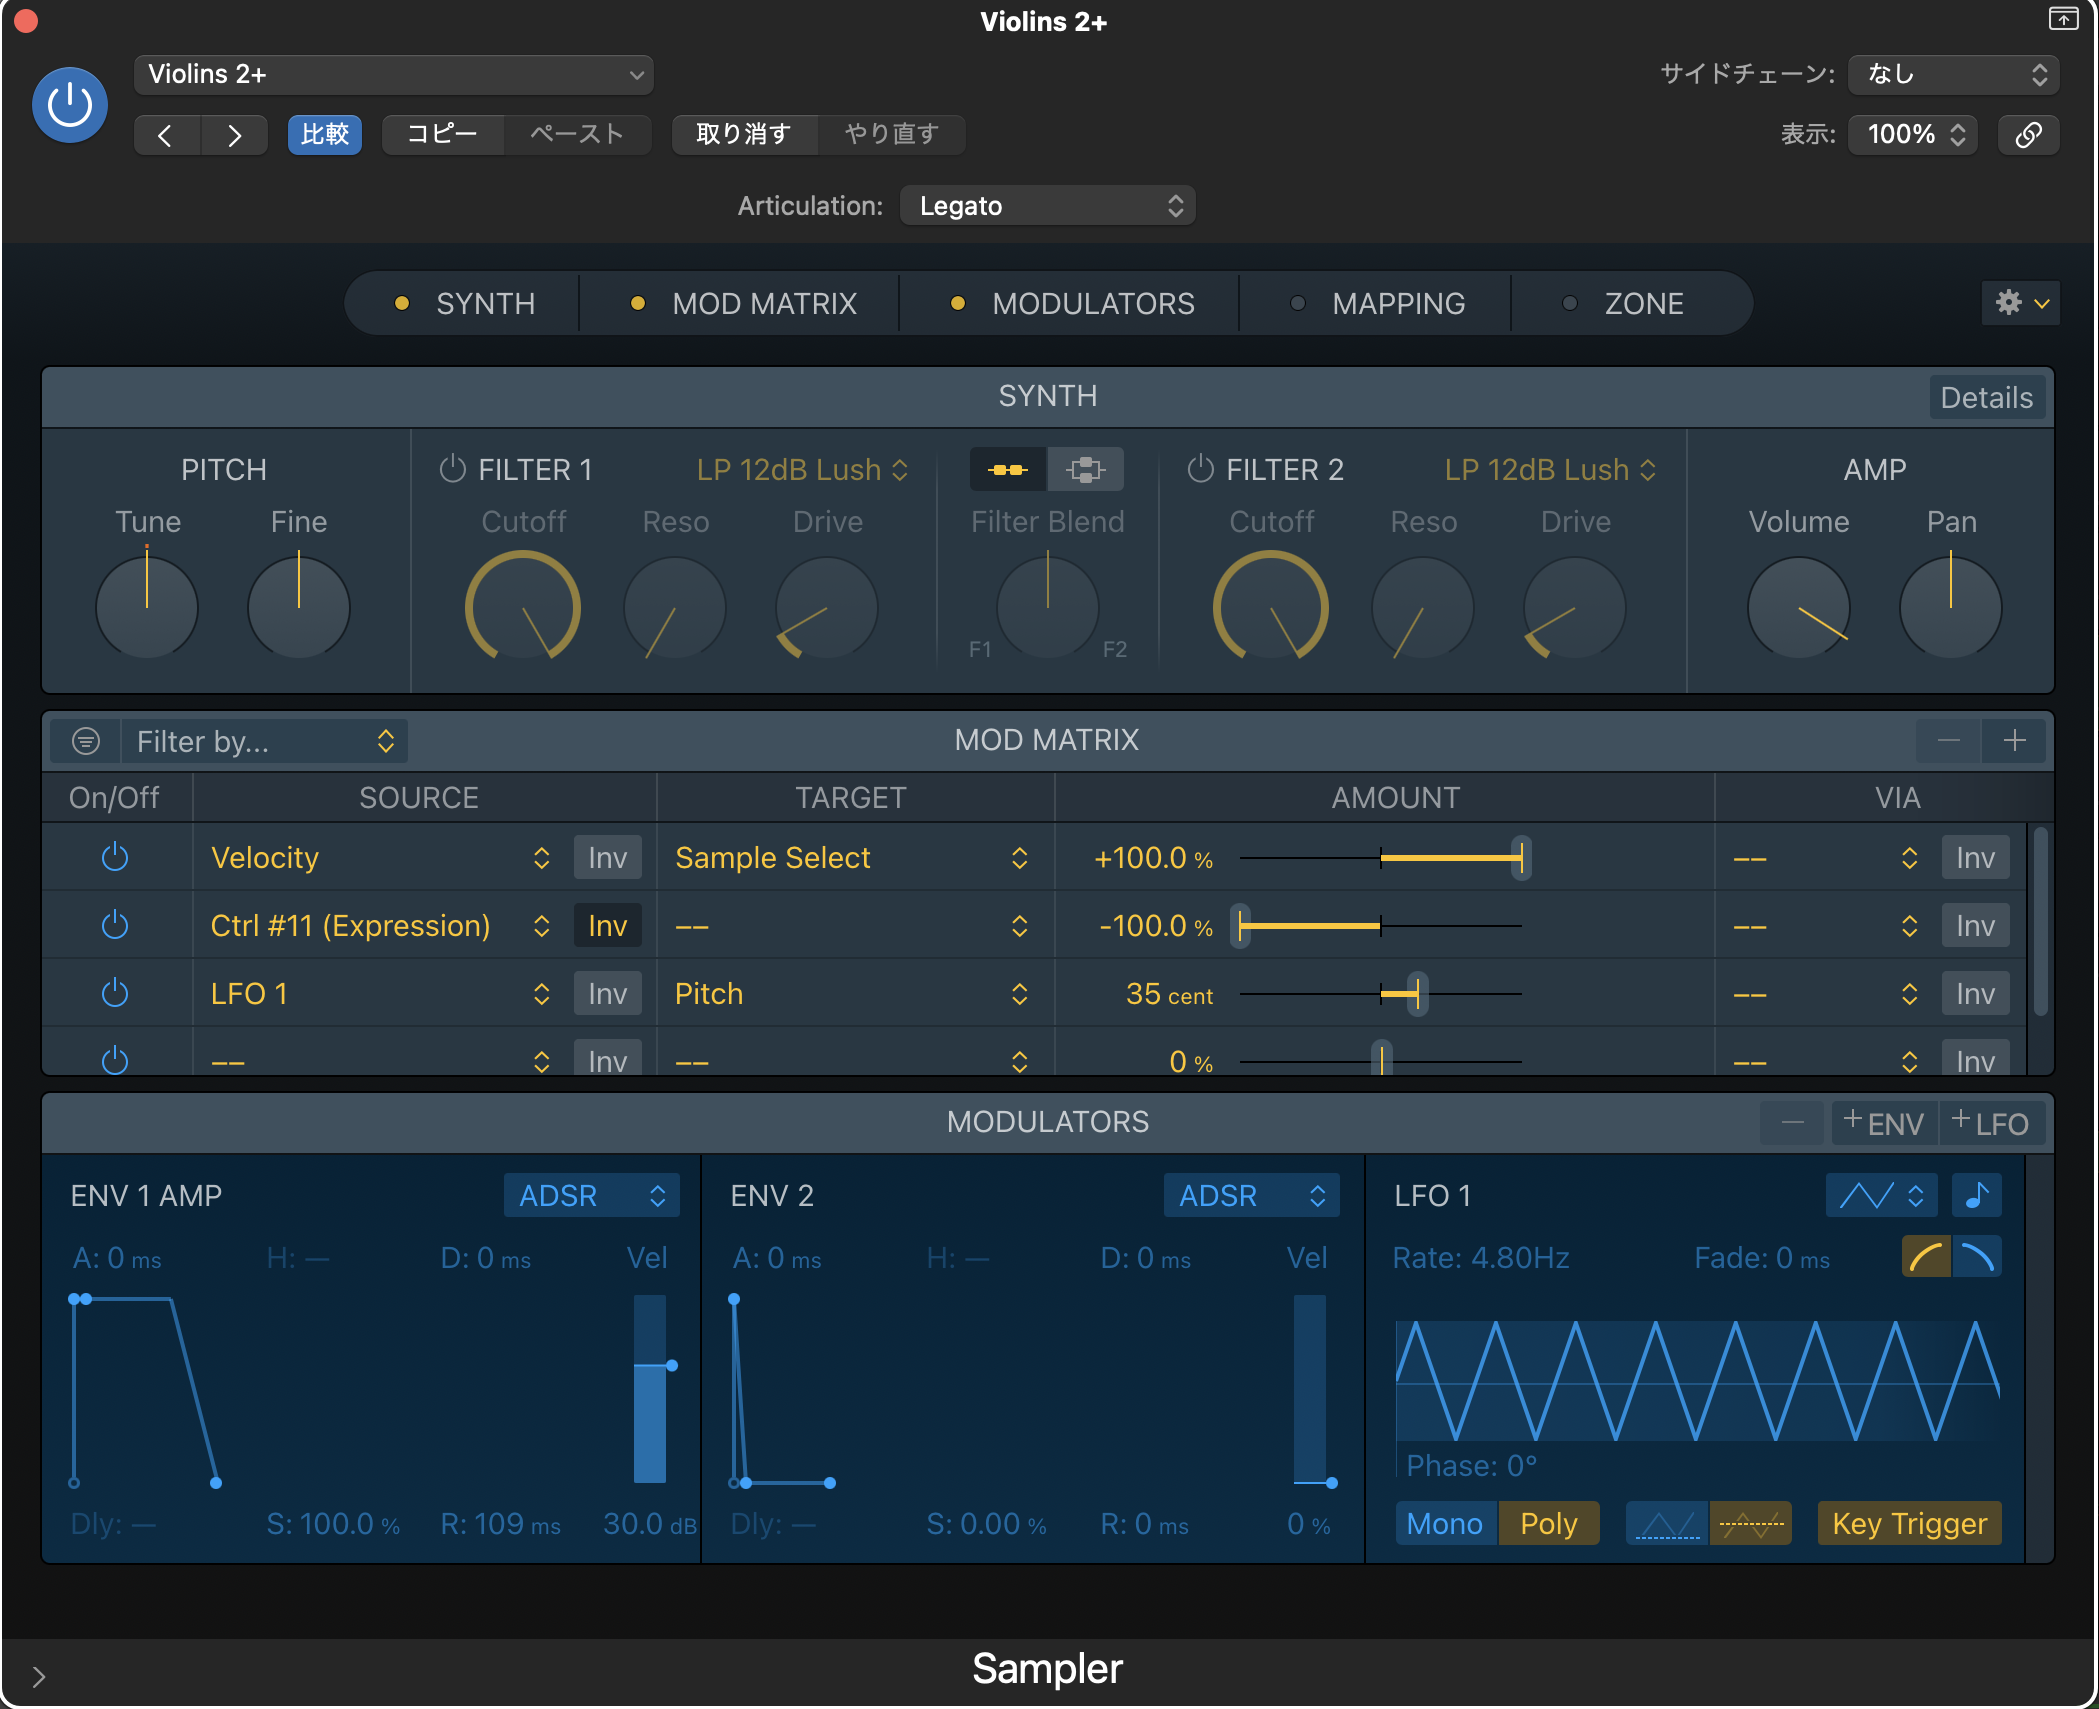Select LFO unipolar waveform mode icon

click(x=1666, y=1524)
